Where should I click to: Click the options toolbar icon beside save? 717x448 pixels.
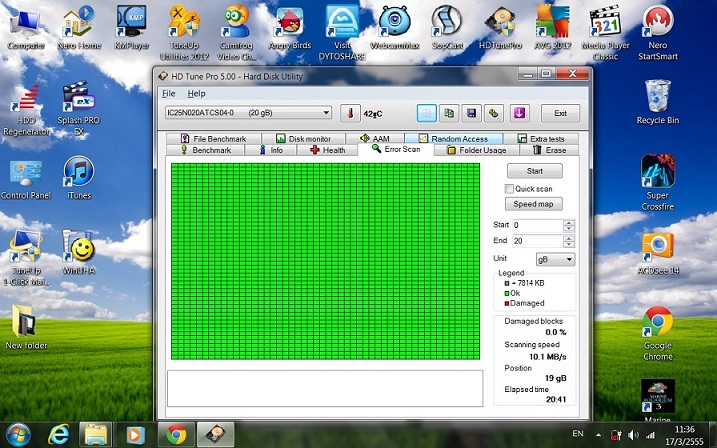[494, 113]
